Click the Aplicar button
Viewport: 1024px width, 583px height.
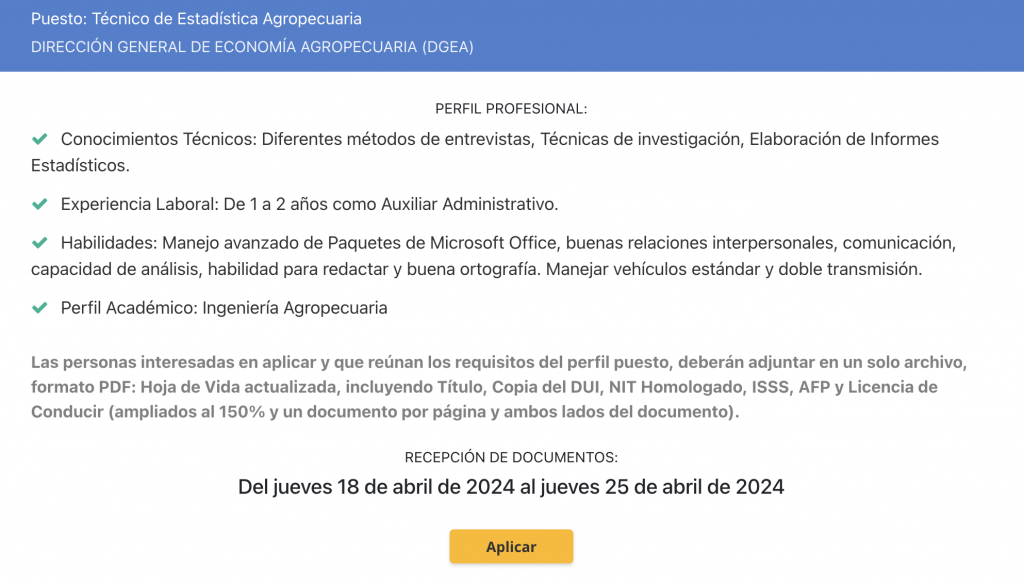pyautogui.click(x=511, y=547)
